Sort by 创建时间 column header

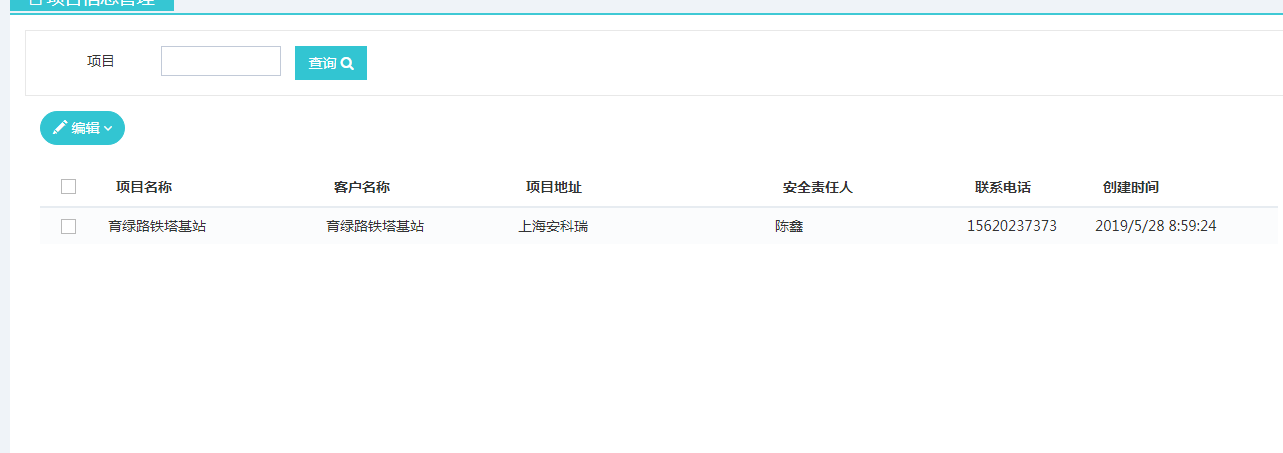click(x=1131, y=187)
